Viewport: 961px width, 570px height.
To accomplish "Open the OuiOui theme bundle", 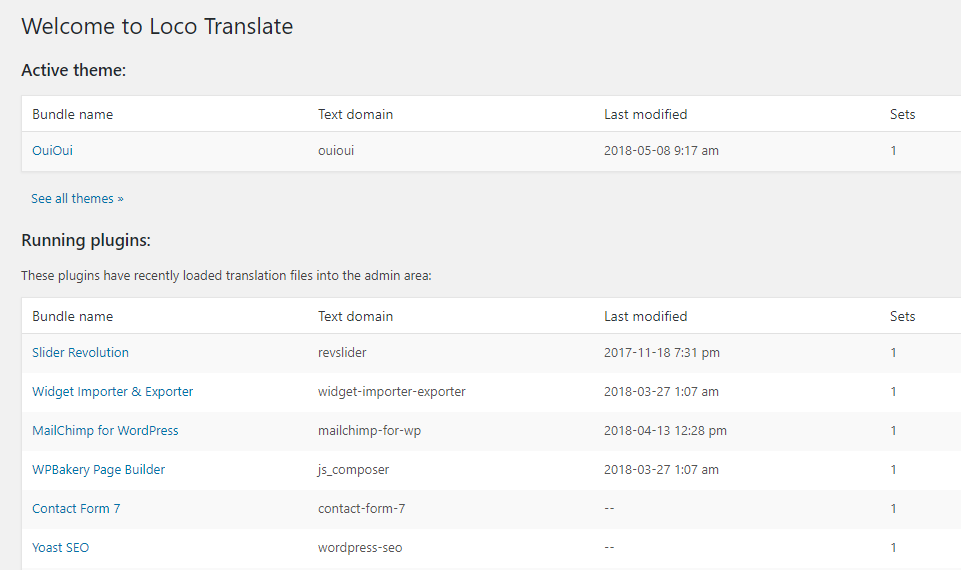I will [52, 151].
